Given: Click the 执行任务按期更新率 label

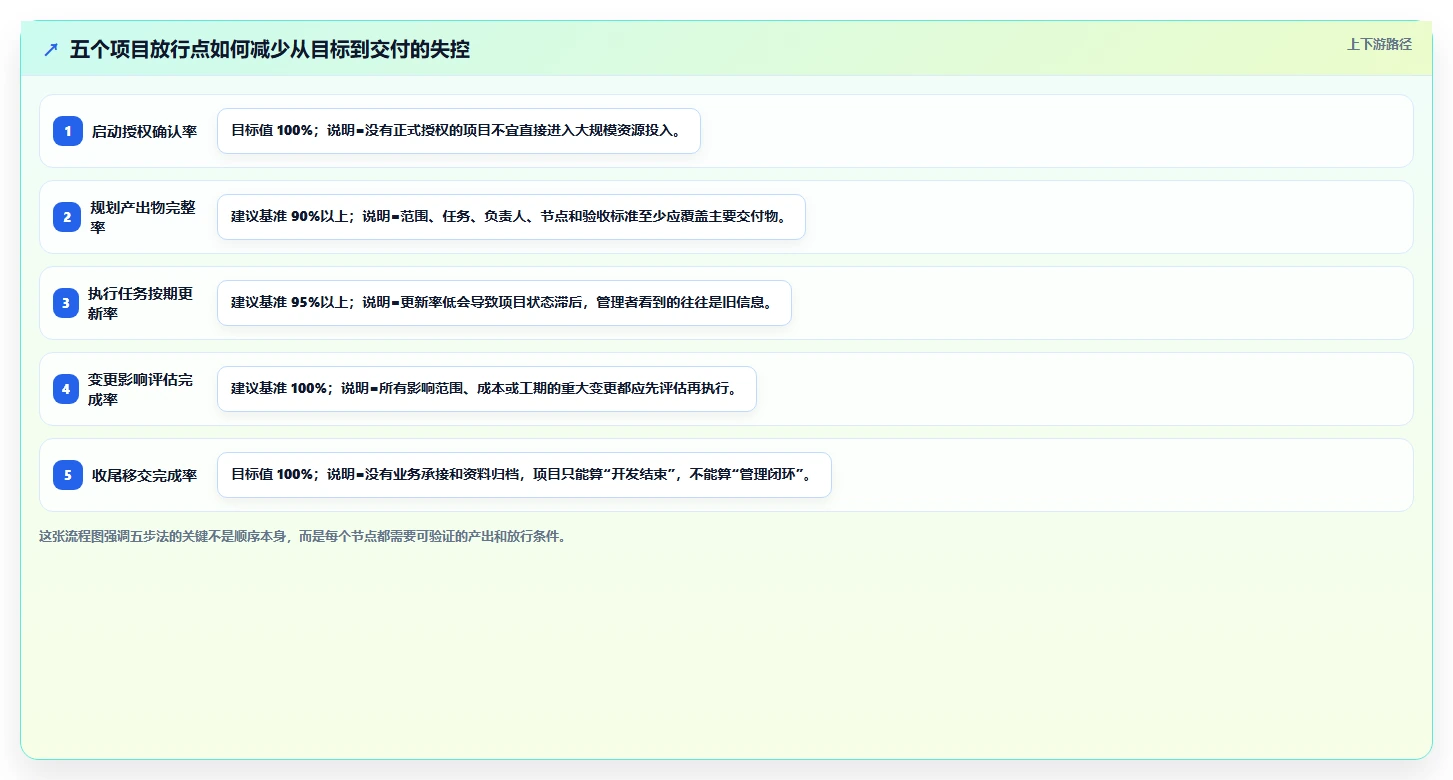Looking at the screenshot, I should 140,303.
